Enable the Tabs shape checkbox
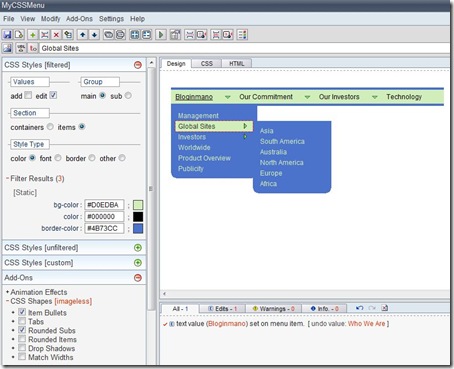The height and width of the screenshot is (369, 454). pos(22,321)
